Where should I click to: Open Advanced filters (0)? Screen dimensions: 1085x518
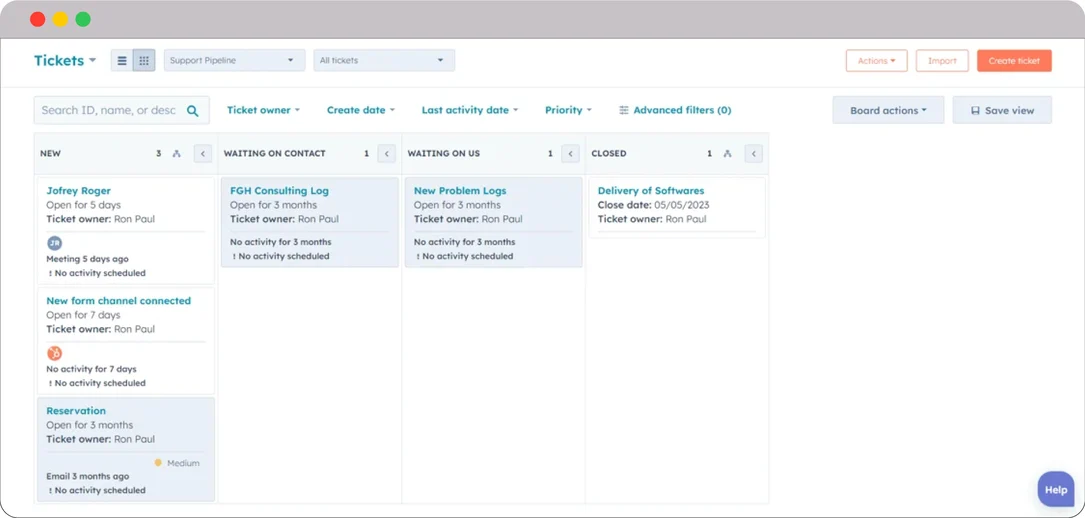coord(675,110)
